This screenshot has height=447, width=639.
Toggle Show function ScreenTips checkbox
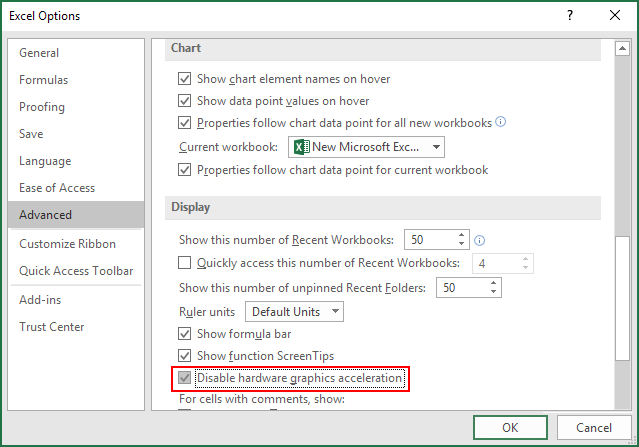[184, 356]
